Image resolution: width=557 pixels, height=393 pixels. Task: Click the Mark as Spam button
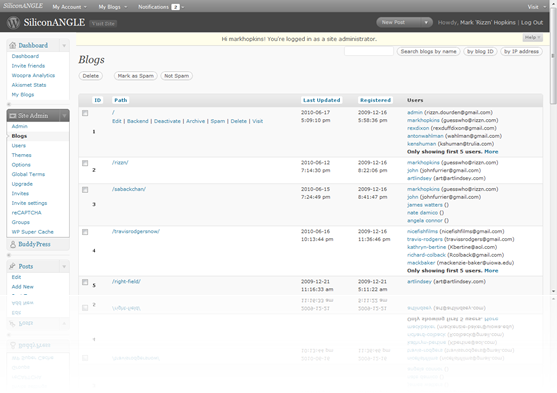[x=135, y=76]
